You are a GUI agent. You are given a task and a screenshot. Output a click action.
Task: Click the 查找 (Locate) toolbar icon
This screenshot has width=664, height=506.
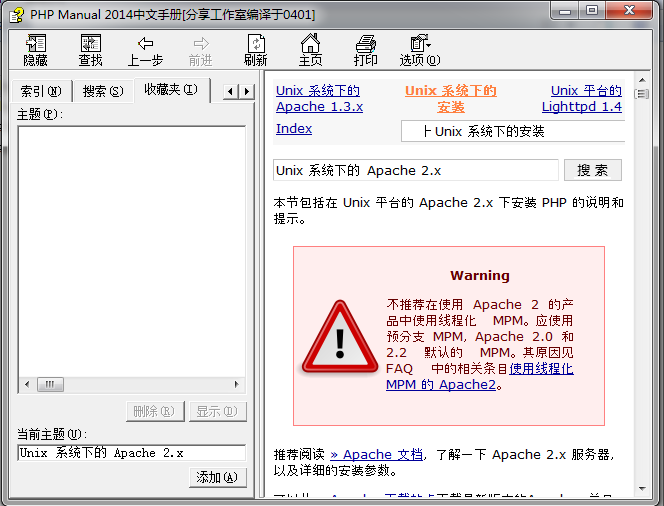pos(91,50)
